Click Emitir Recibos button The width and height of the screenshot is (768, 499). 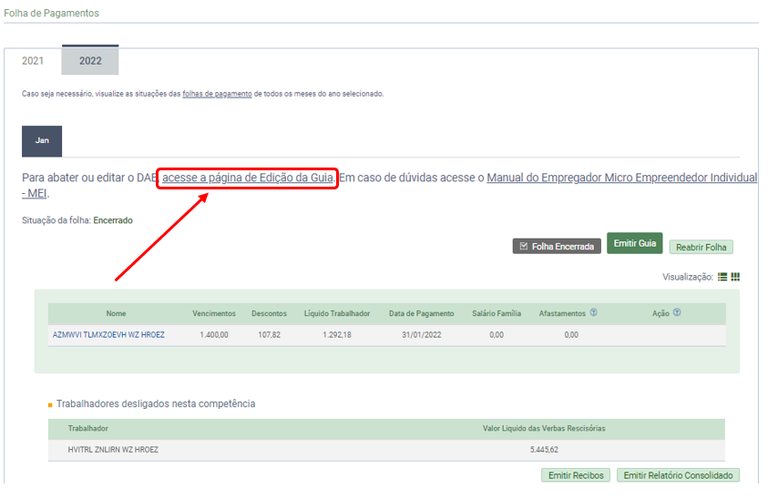tap(575, 475)
